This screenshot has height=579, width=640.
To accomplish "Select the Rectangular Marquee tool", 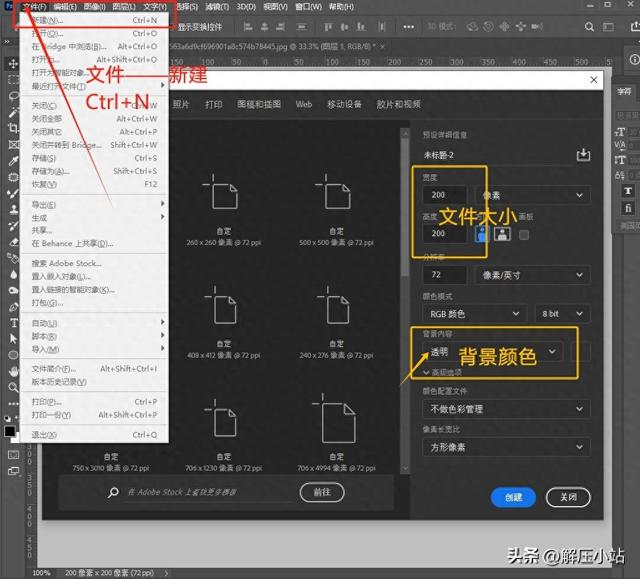I will (x=13, y=80).
